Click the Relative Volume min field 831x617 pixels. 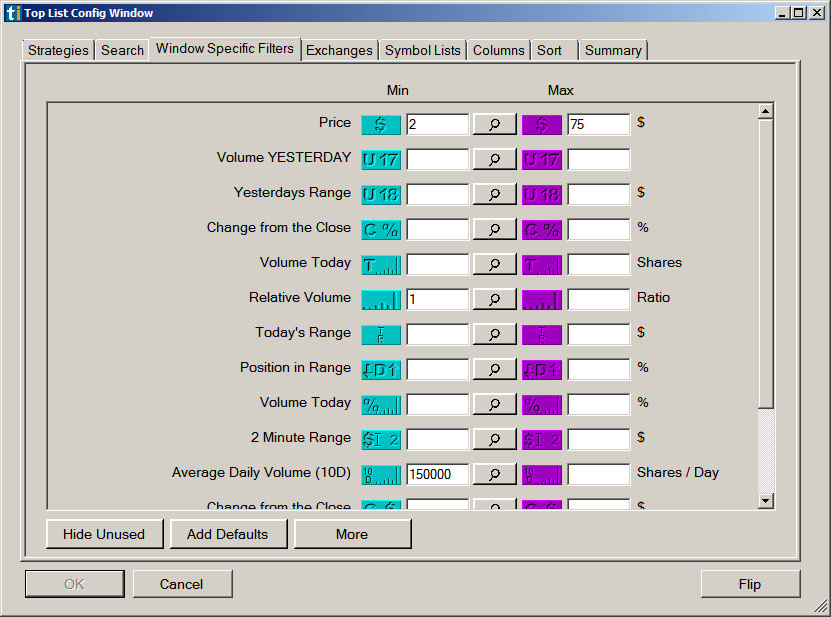[x=438, y=299]
